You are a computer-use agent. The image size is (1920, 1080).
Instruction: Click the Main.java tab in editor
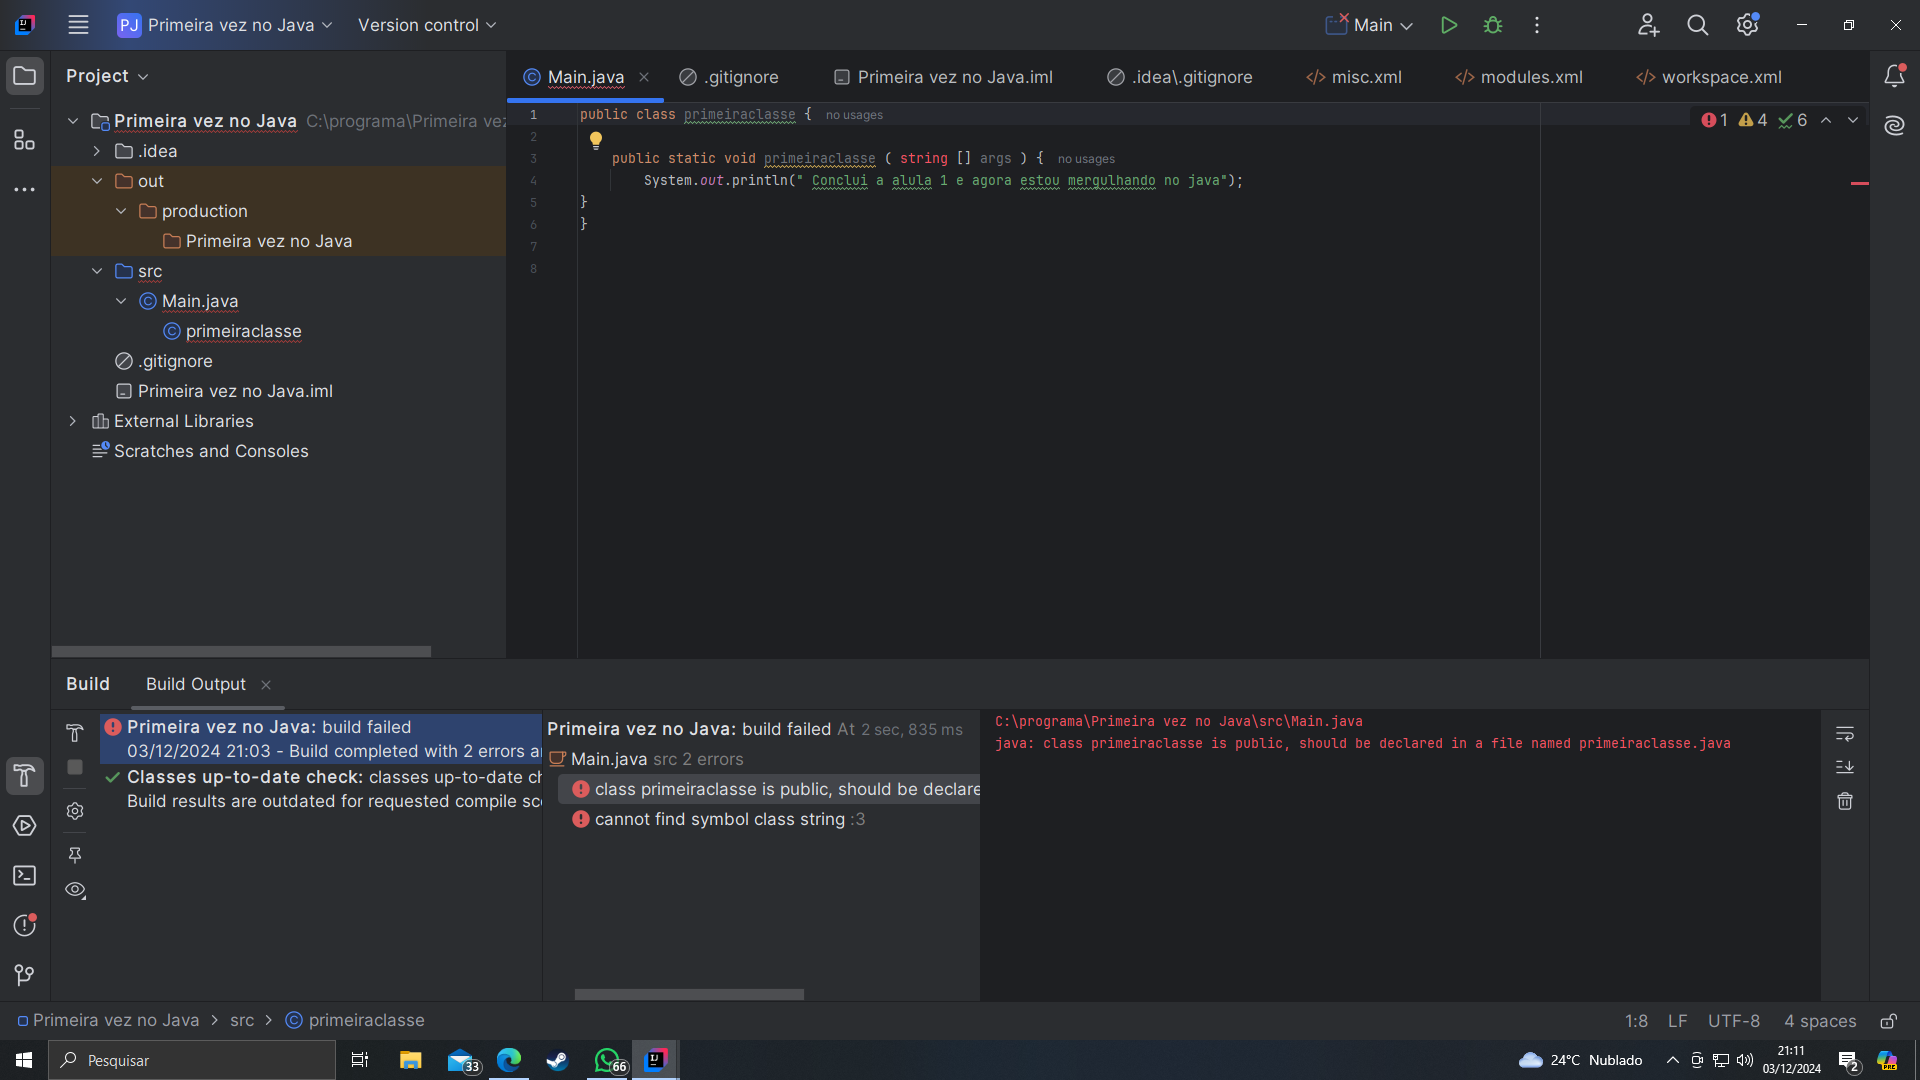tap(585, 76)
